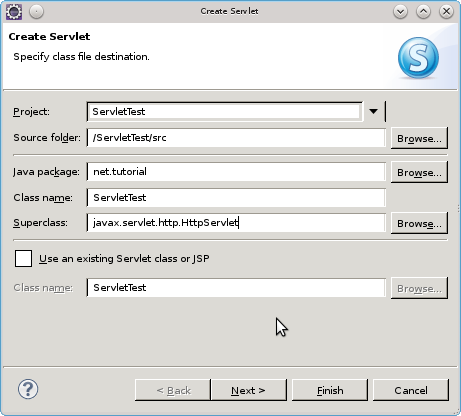This screenshot has width=461, height=416.
Task: Browse for the Java package
Action: click(x=419, y=172)
